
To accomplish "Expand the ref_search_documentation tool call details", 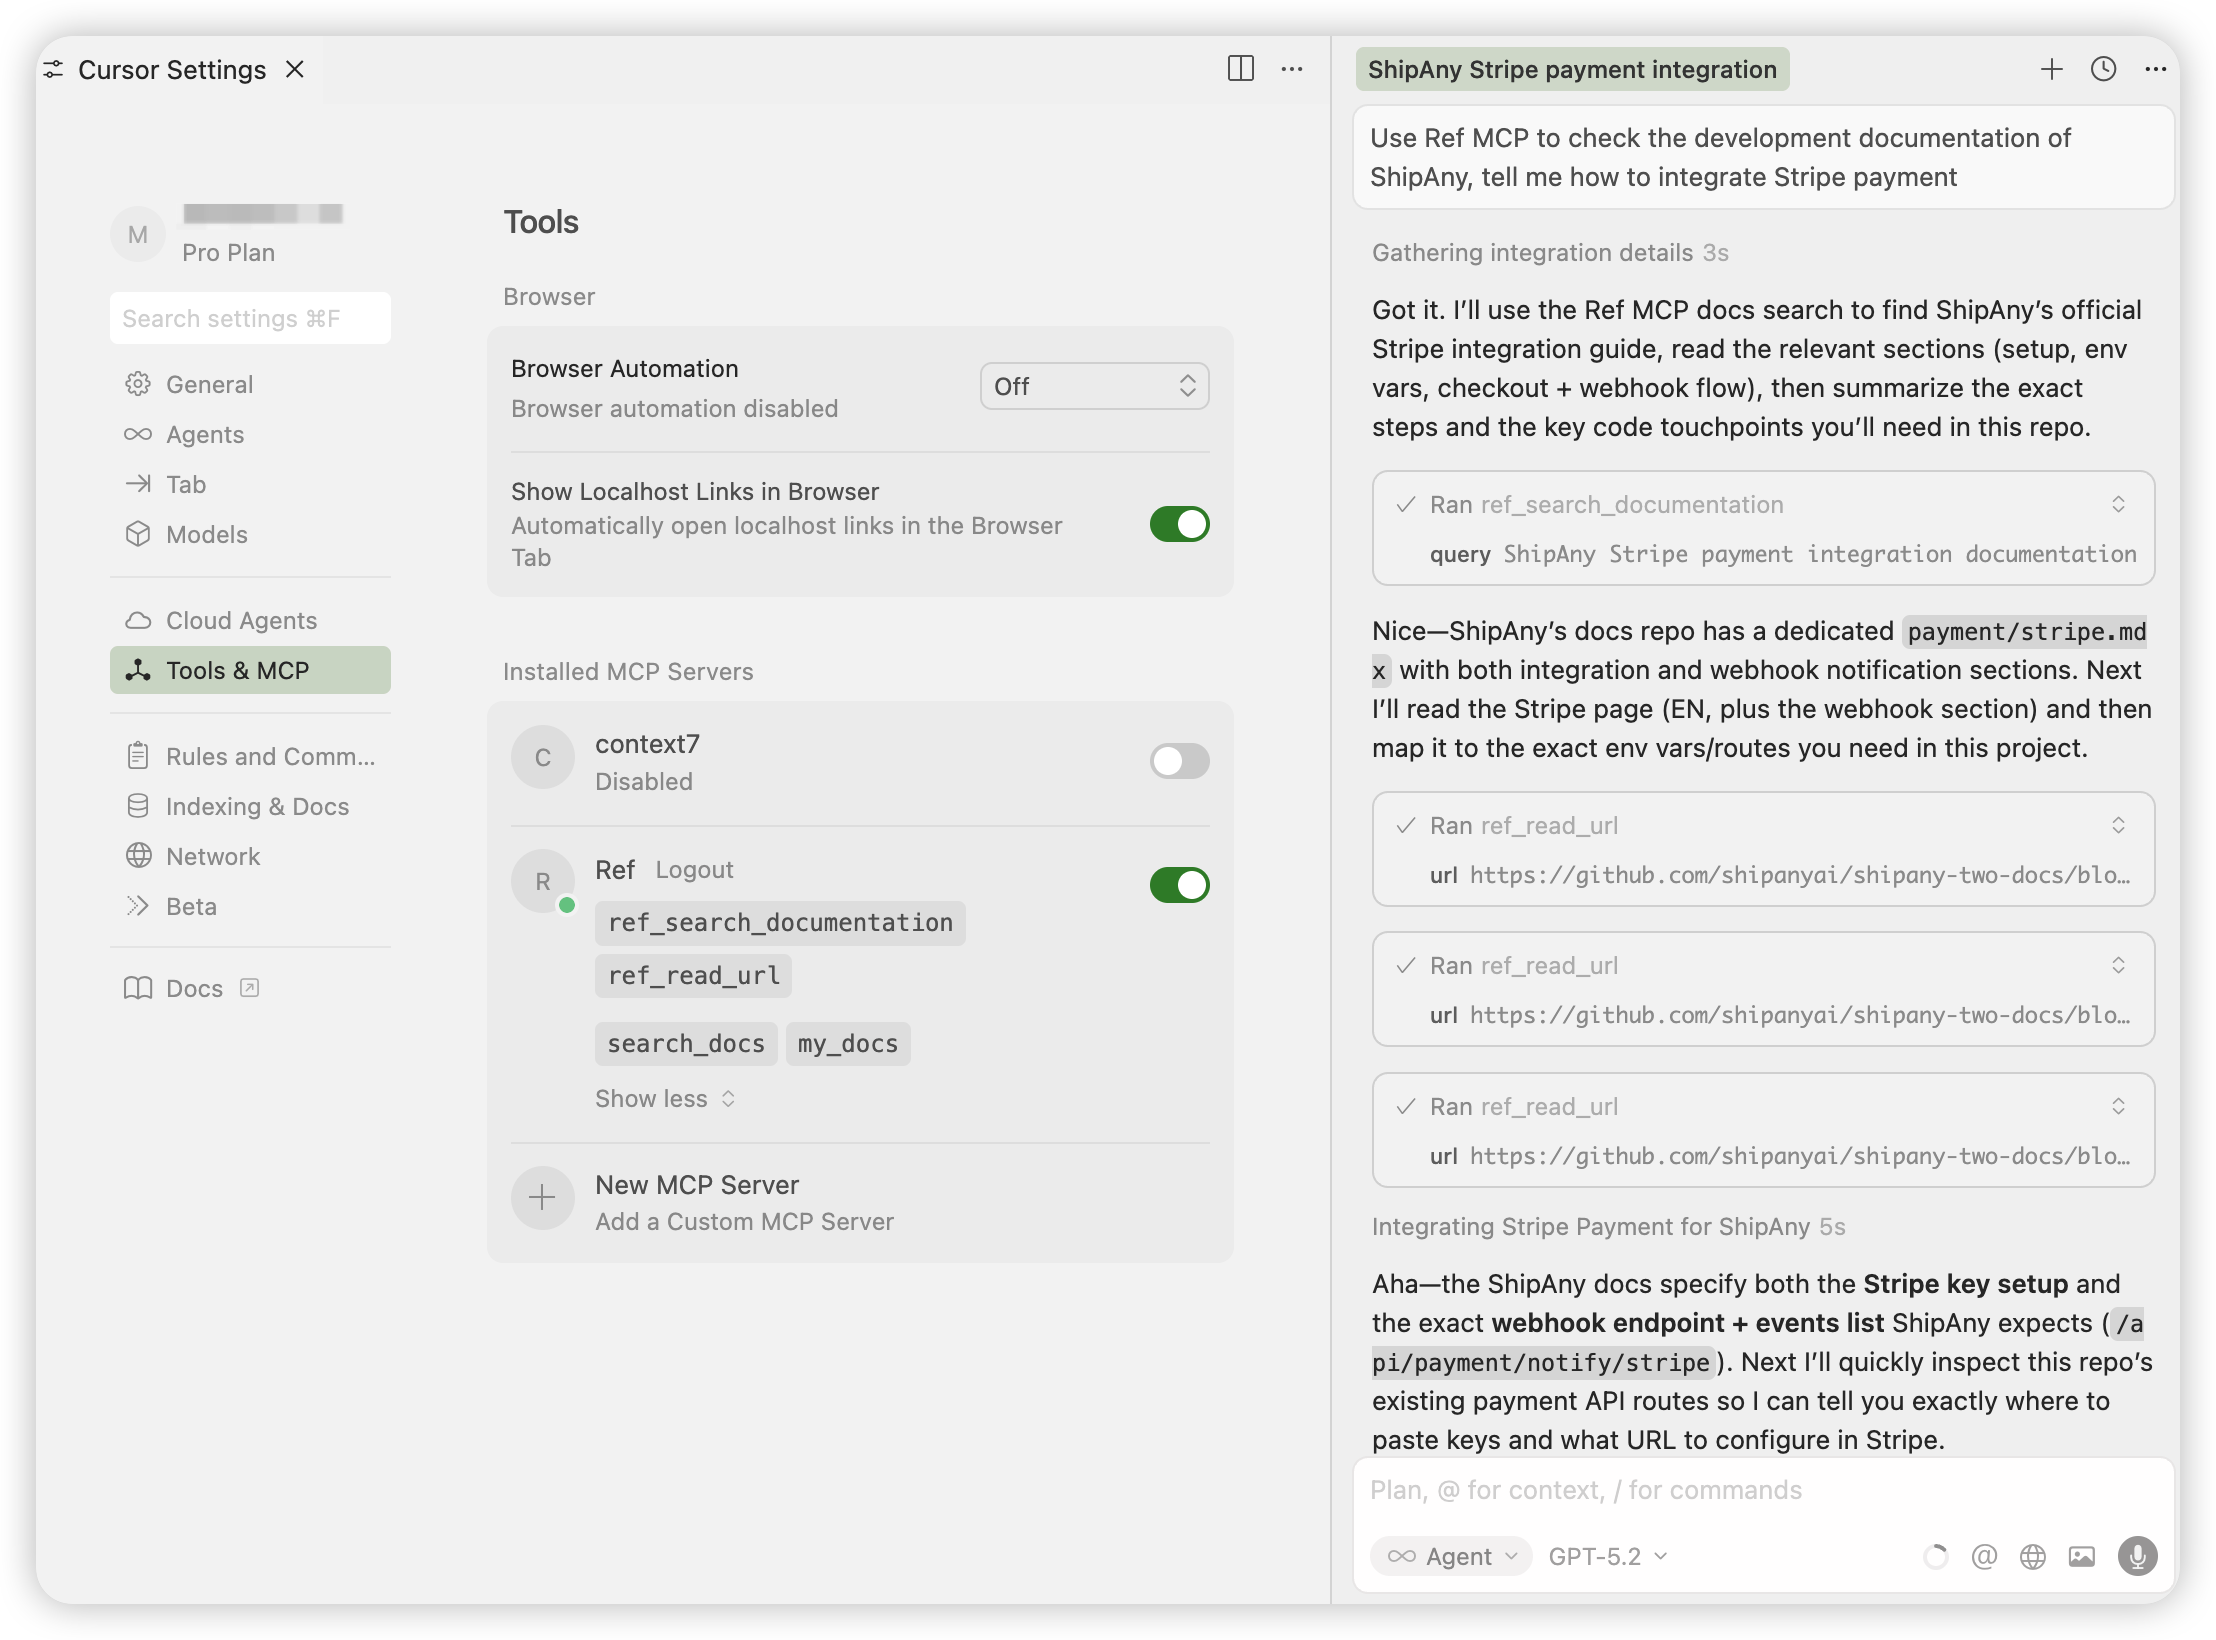I will [x=2117, y=504].
